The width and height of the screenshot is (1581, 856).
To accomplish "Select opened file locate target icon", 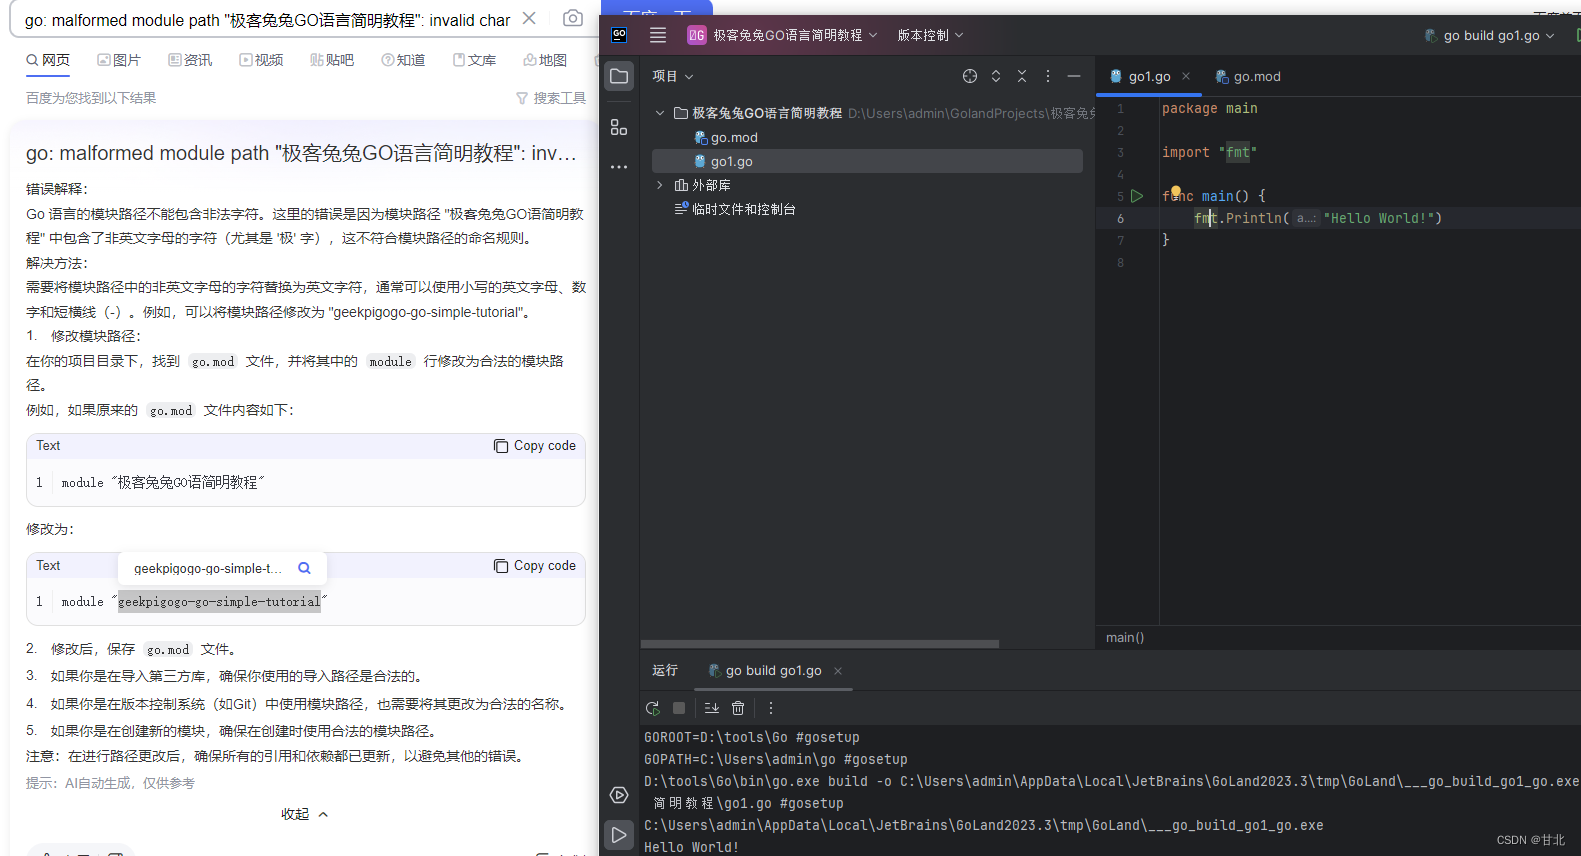I will coord(970,76).
